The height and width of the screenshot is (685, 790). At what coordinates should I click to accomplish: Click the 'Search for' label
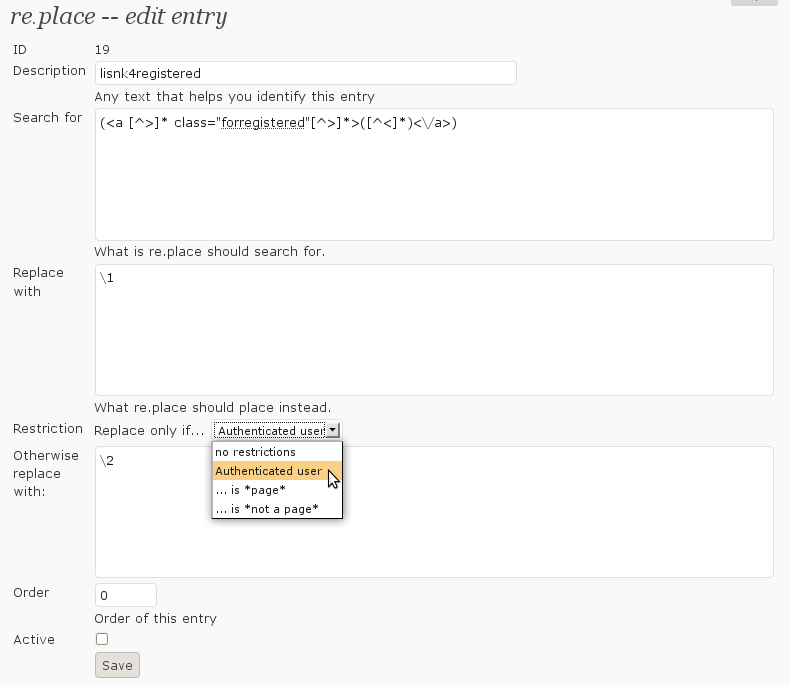[x=47, y=118]
